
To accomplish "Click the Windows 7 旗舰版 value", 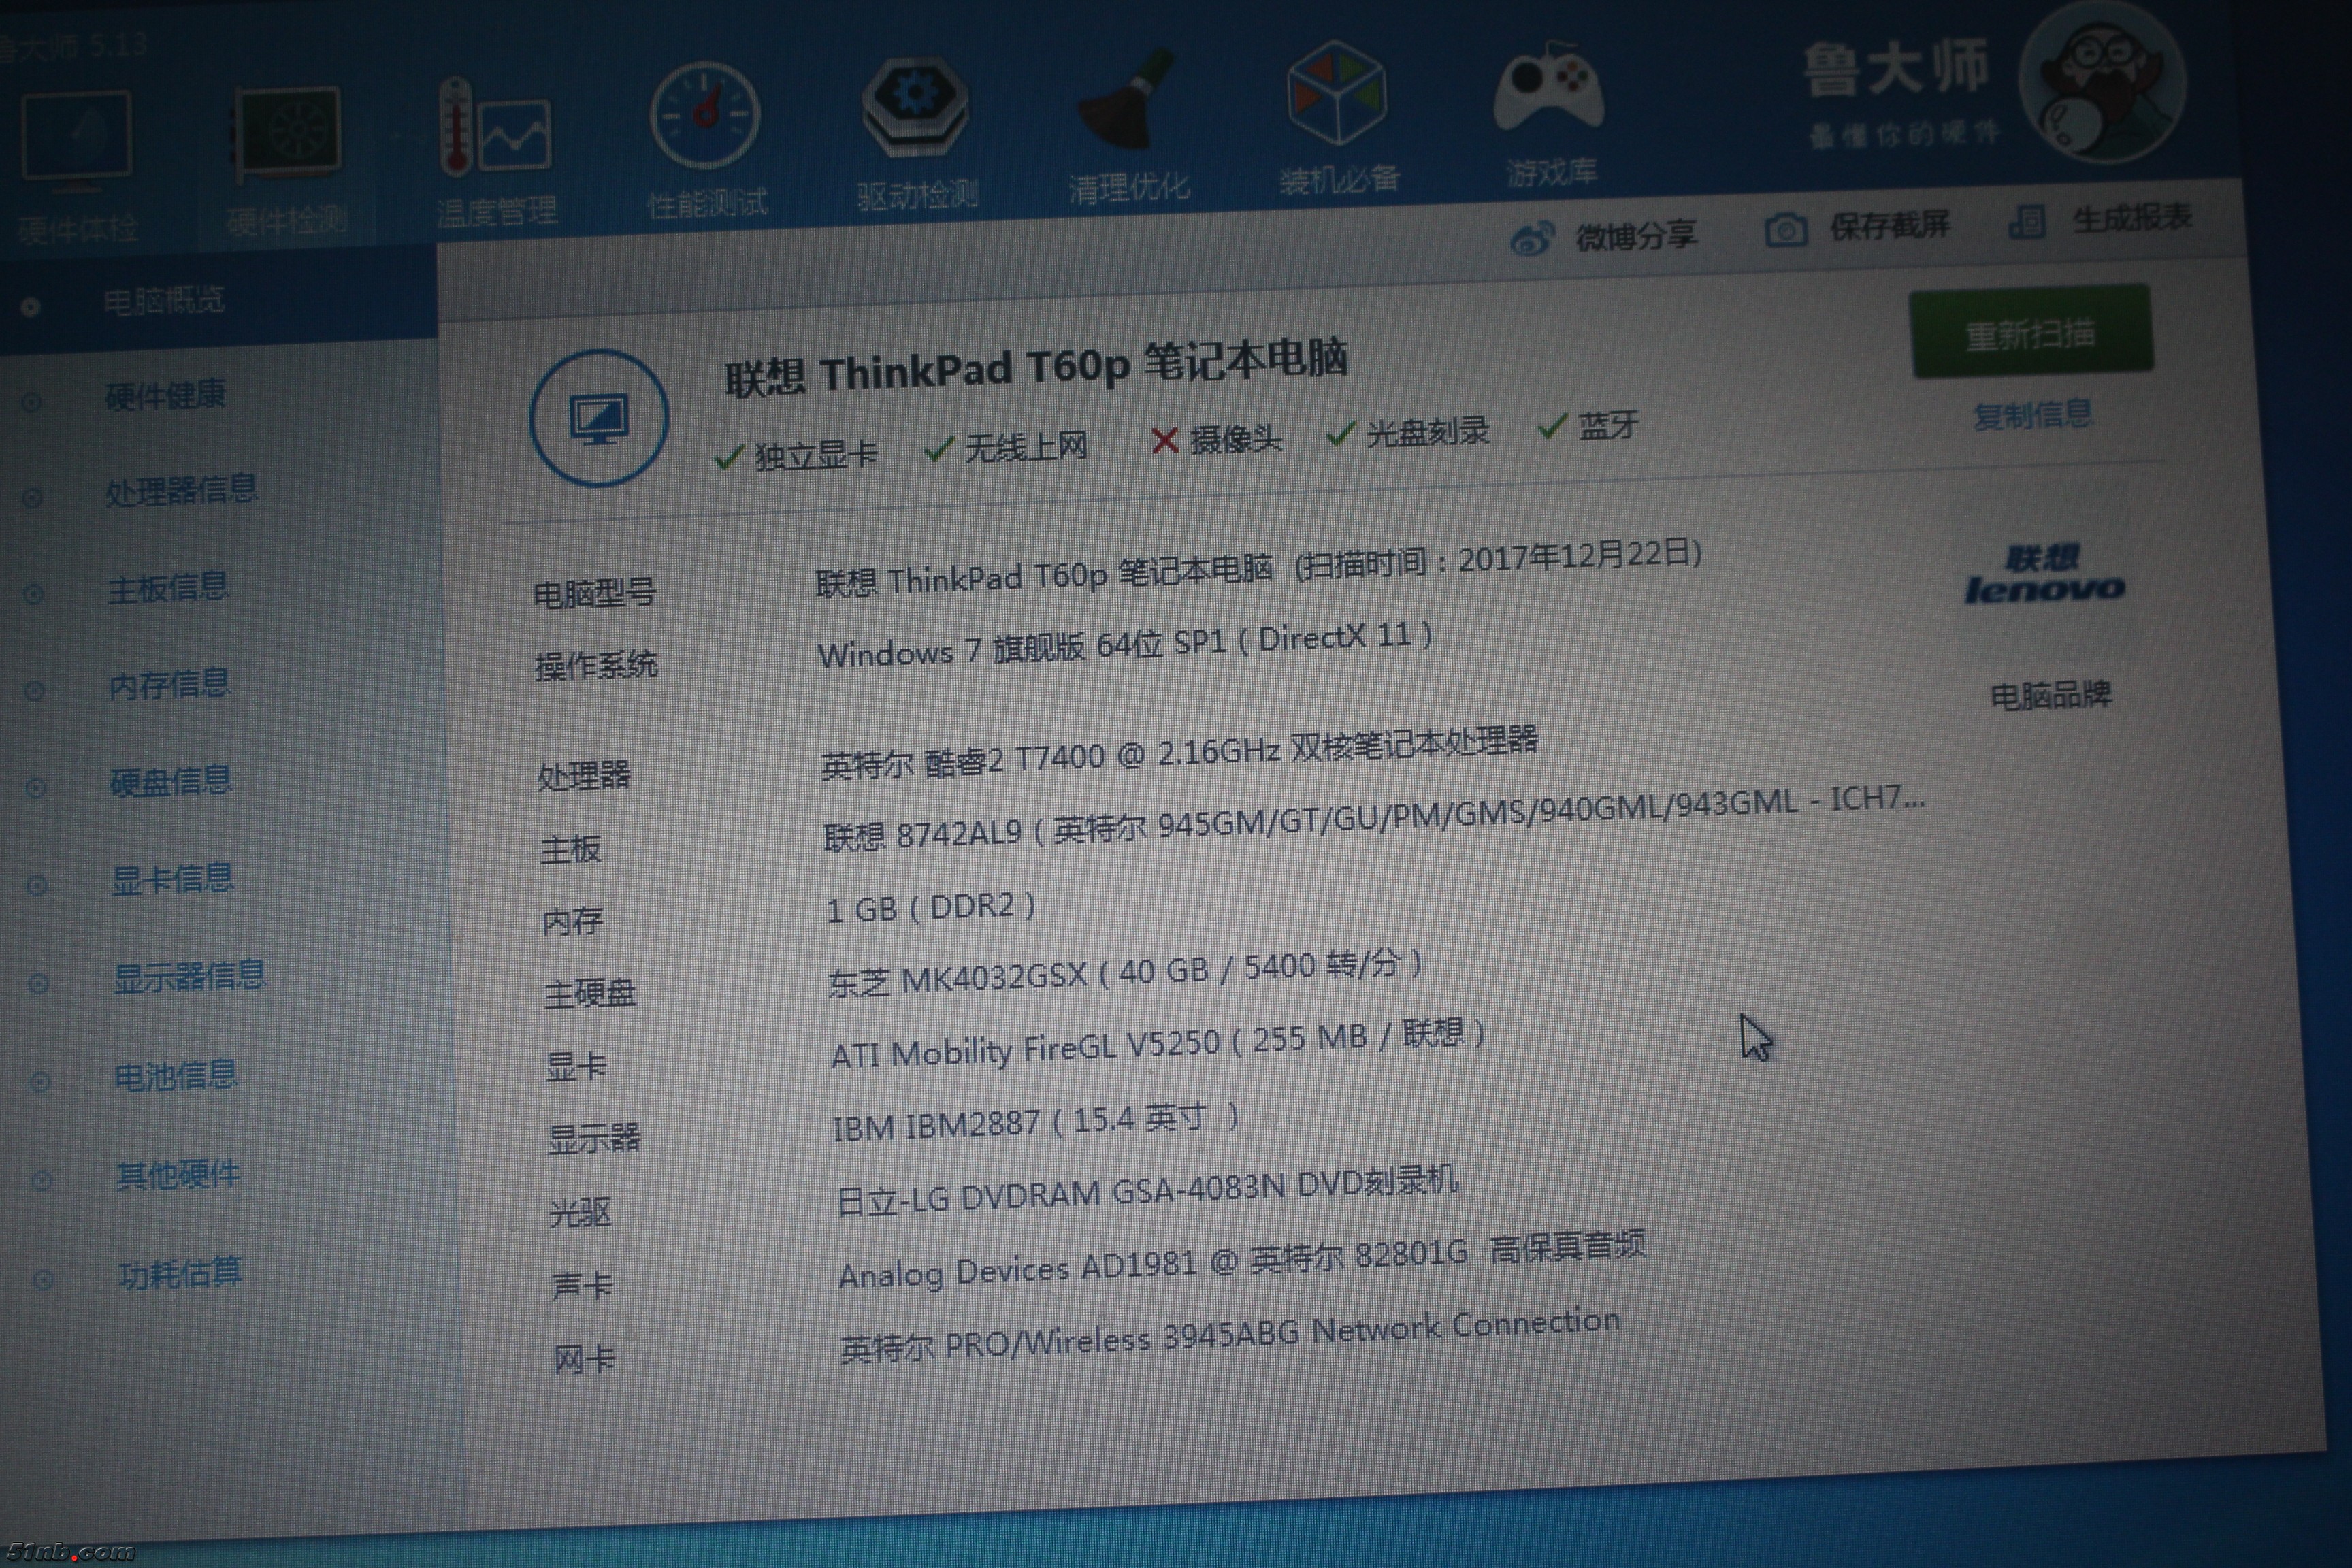I will click(1125, 645).
